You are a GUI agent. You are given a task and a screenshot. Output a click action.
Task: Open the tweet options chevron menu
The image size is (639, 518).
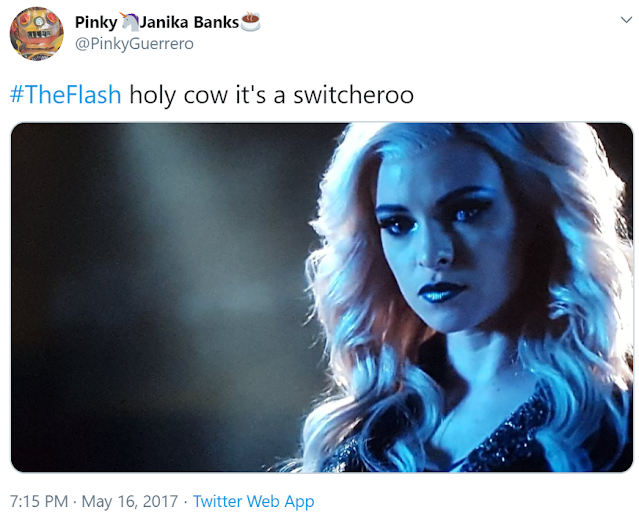point(626,20)
